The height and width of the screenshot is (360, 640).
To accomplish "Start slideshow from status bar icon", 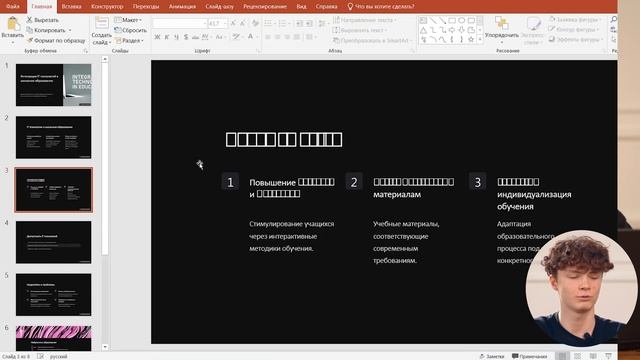I will [609, 356].
